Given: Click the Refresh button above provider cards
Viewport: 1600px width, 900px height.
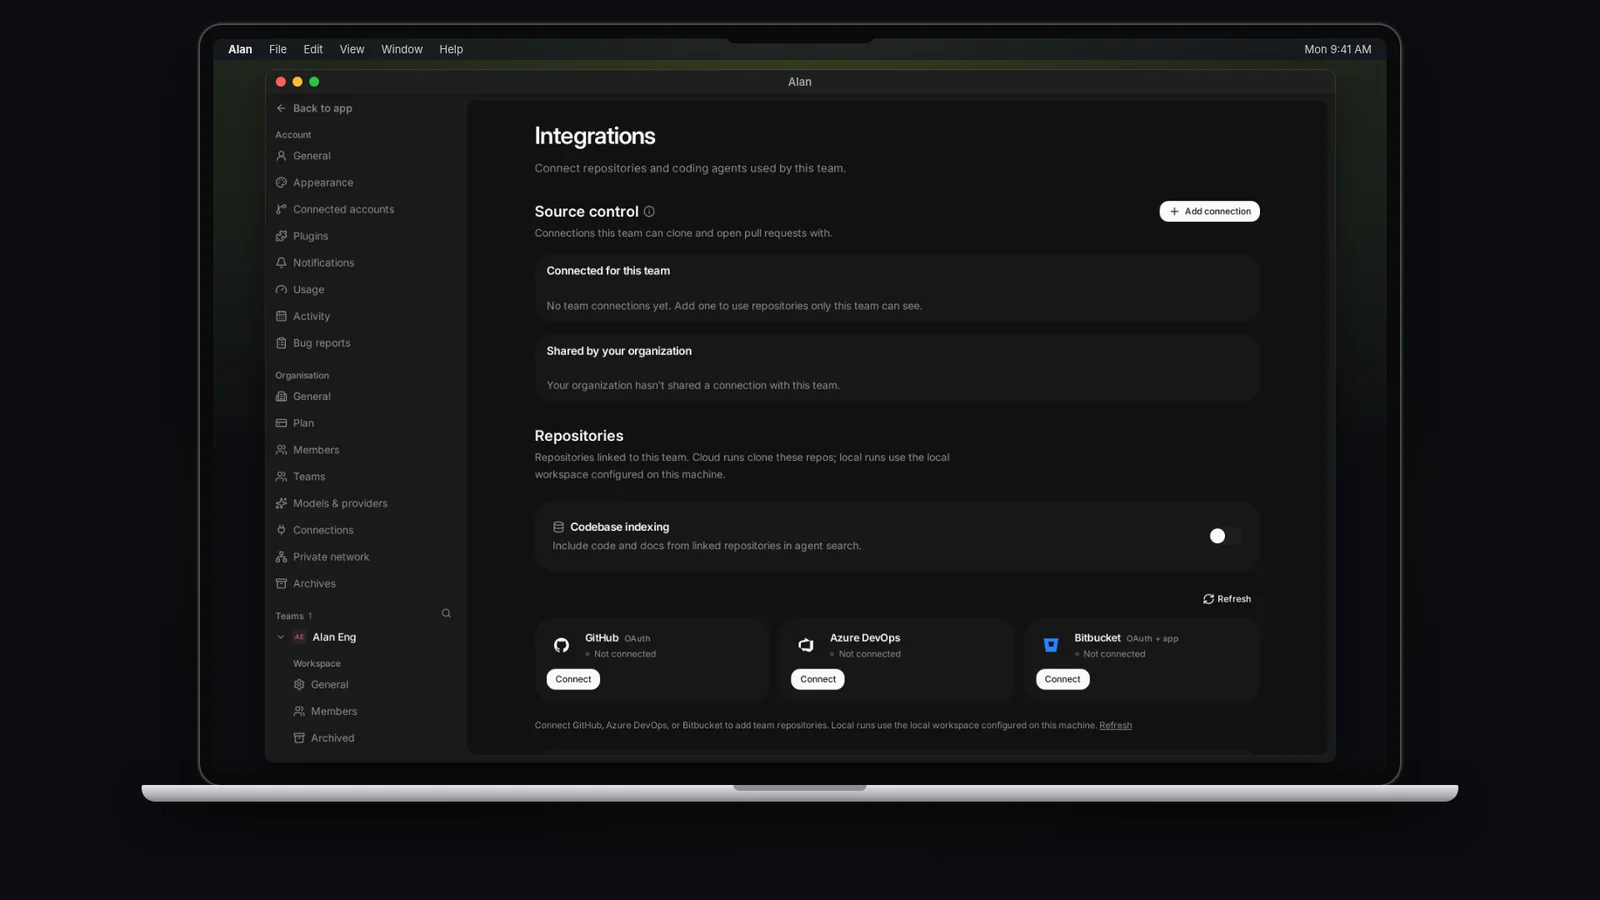Looking at the screenshot, I should coord(1227,599).
